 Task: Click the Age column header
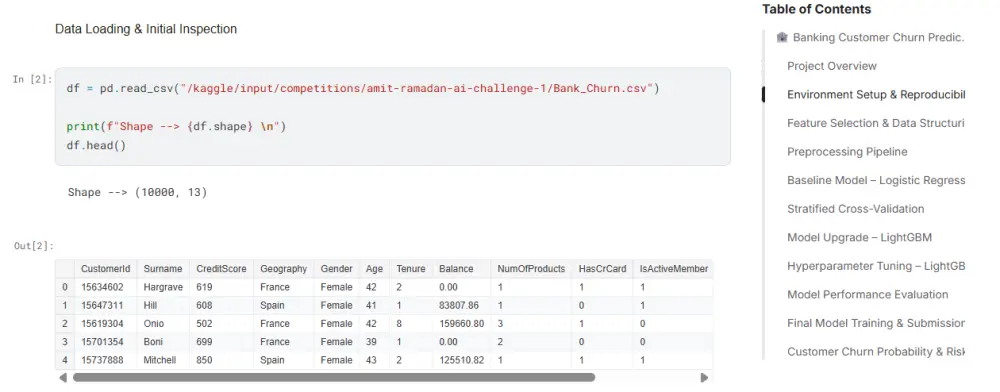(374, 269)
